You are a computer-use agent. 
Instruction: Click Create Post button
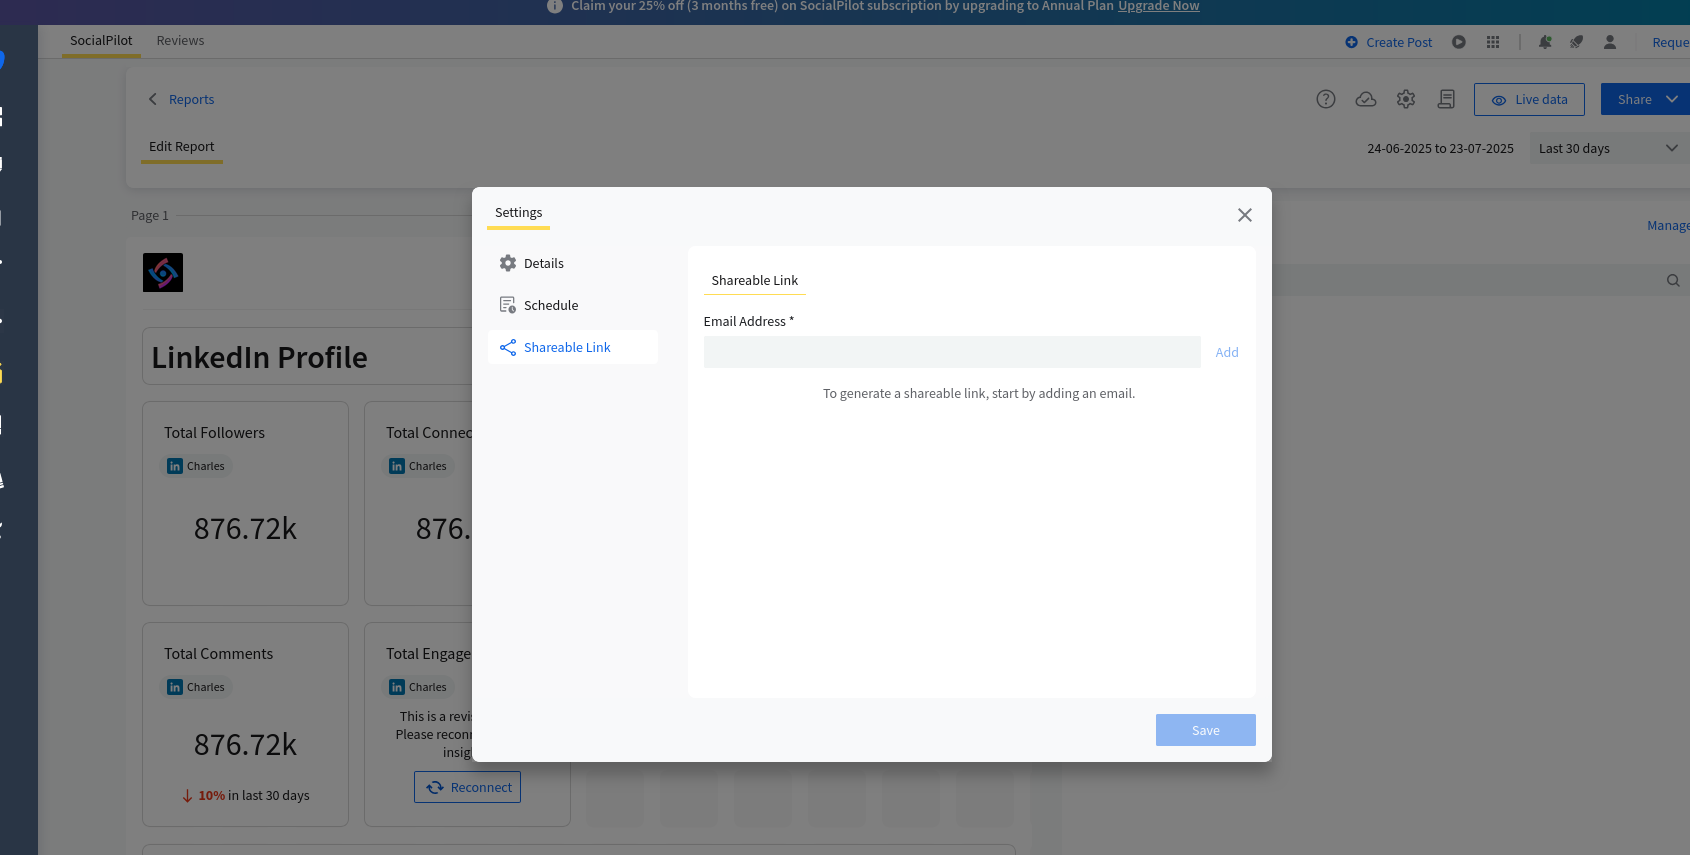(x=1389, y=42)
